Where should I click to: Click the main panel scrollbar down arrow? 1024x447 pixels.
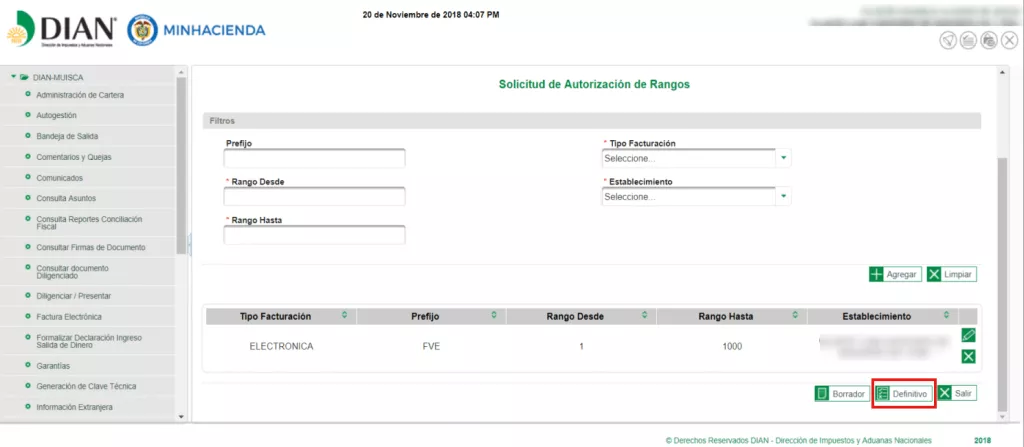pyautogui.click(x=1003, y=416)
